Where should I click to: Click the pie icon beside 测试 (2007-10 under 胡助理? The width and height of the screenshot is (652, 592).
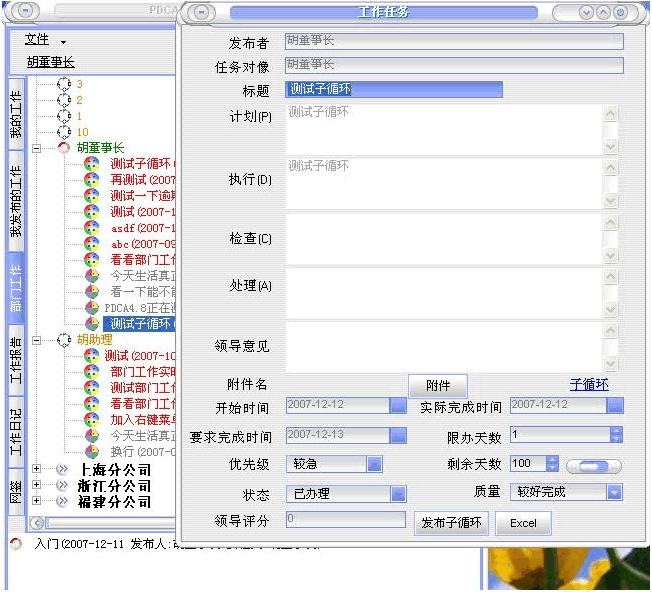[91, 355]
